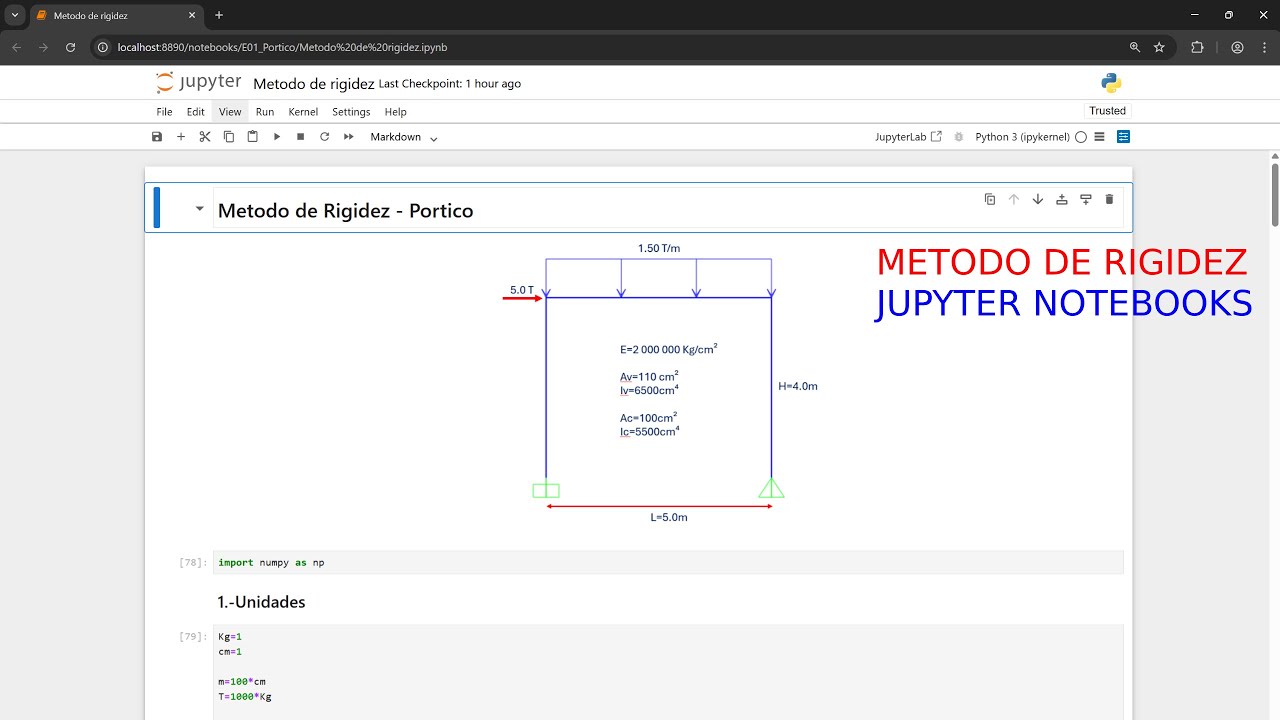Insert a cell below icon in the cell toolbar
Screen dimensions: 1280x720
[1085, 199]
